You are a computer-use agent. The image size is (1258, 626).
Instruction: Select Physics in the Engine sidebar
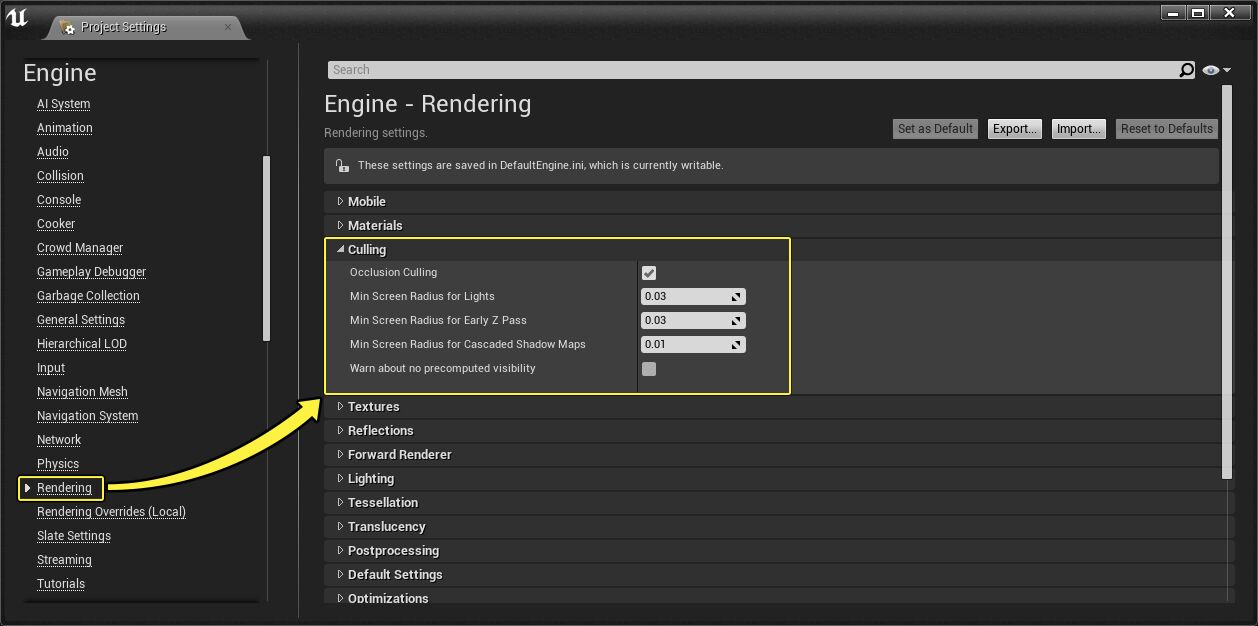pos(58,464)
